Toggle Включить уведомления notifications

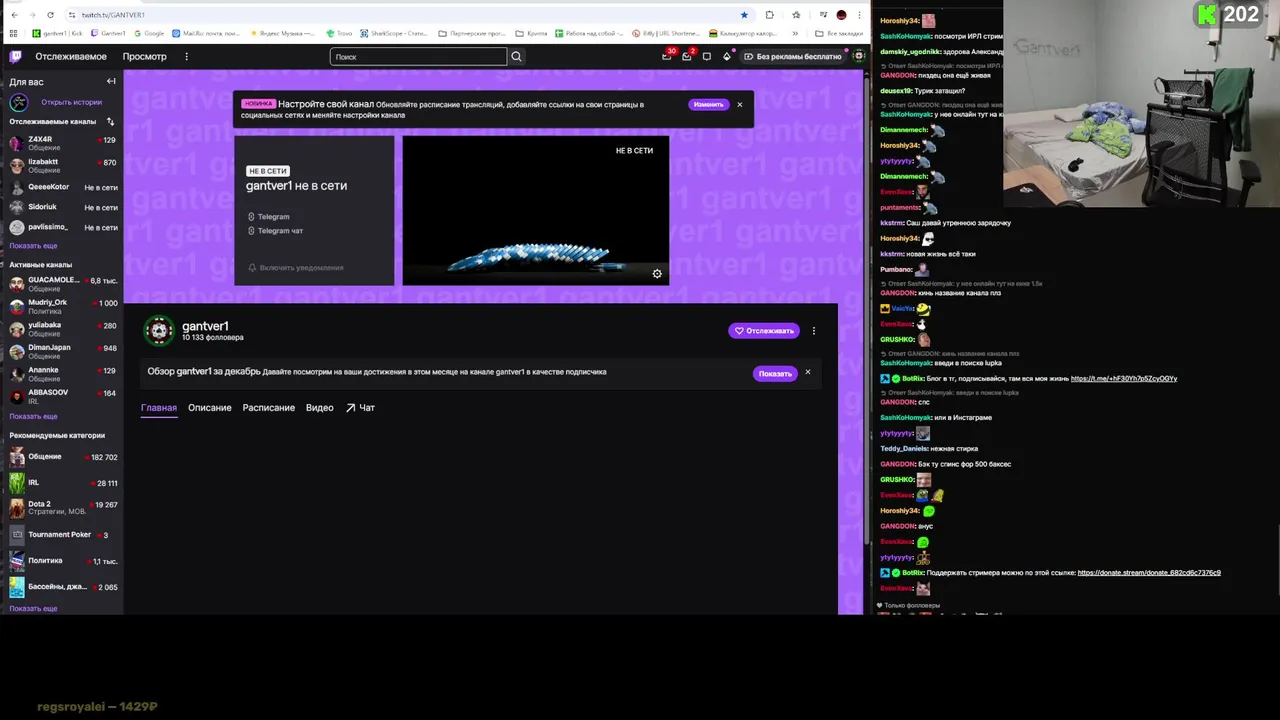pyautogui.click(x=295, y=267)
